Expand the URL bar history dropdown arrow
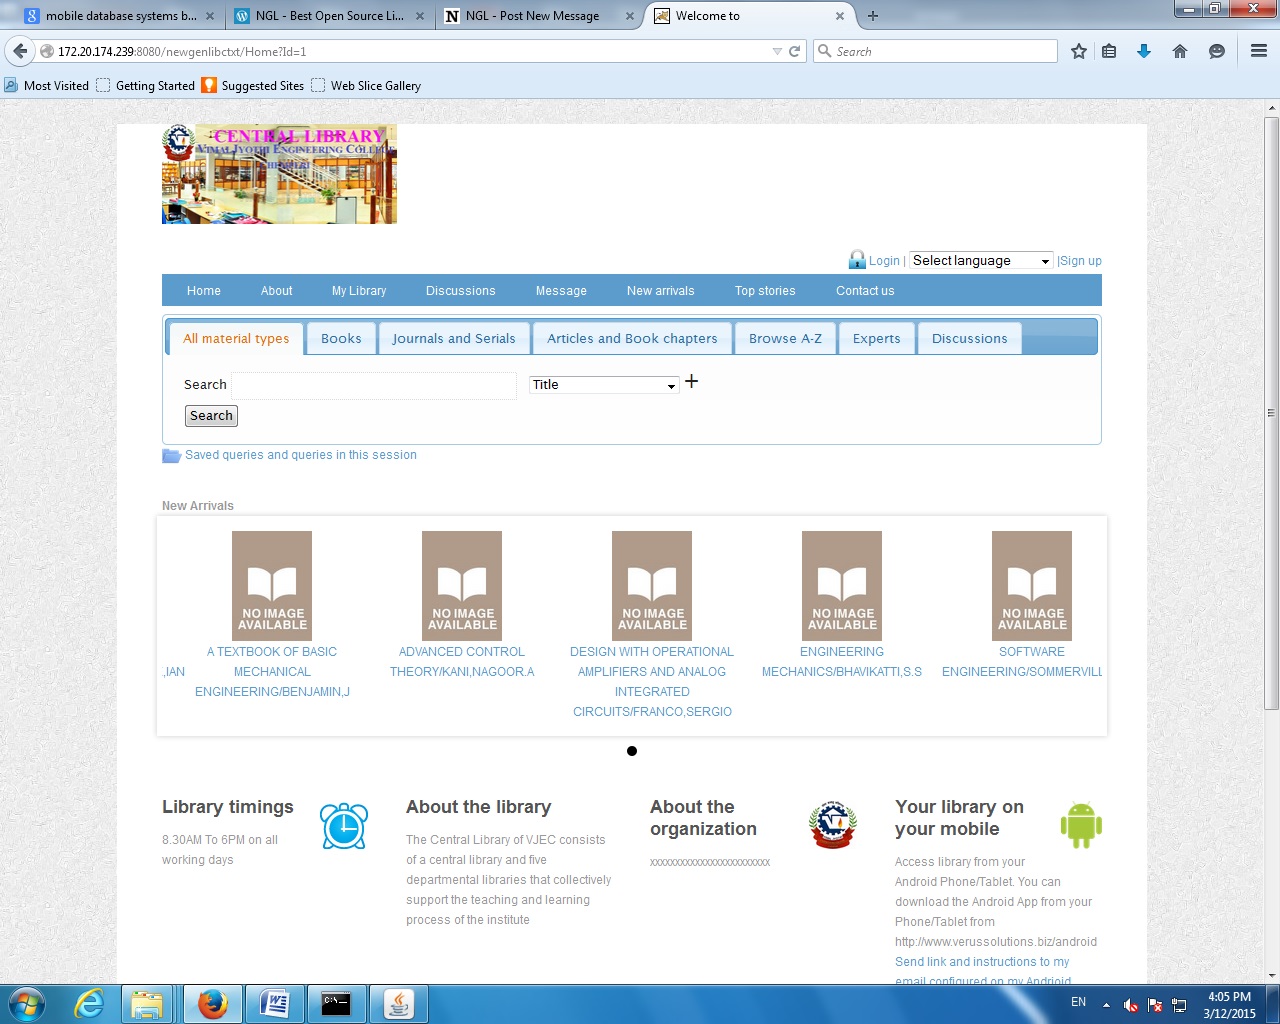Screen dimensions: 1280x1024 pyautogui.click(x=777, y=52)
